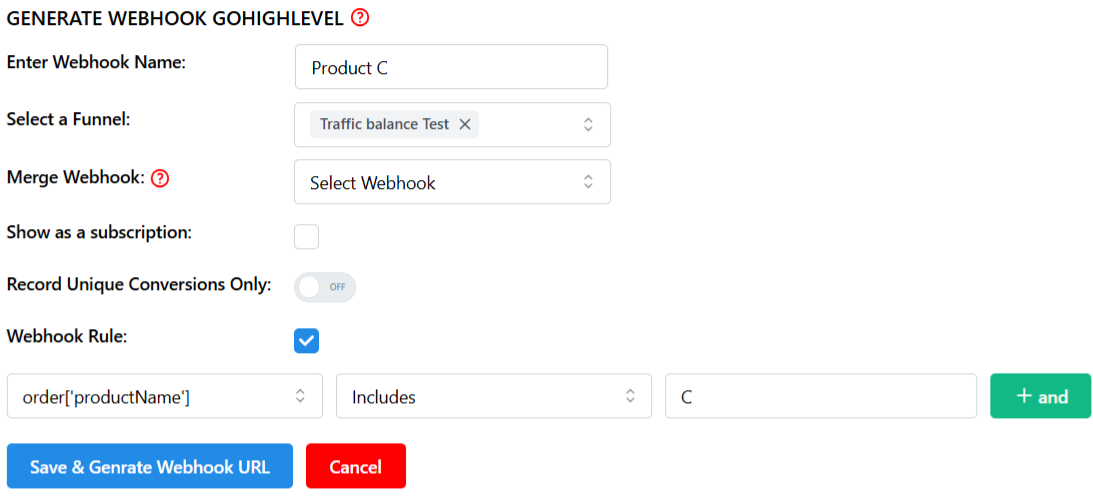The height and width of the screenshot is (496, 1093).
Task: Click arrows icon on Includes selector
Action: click(630, 396)
